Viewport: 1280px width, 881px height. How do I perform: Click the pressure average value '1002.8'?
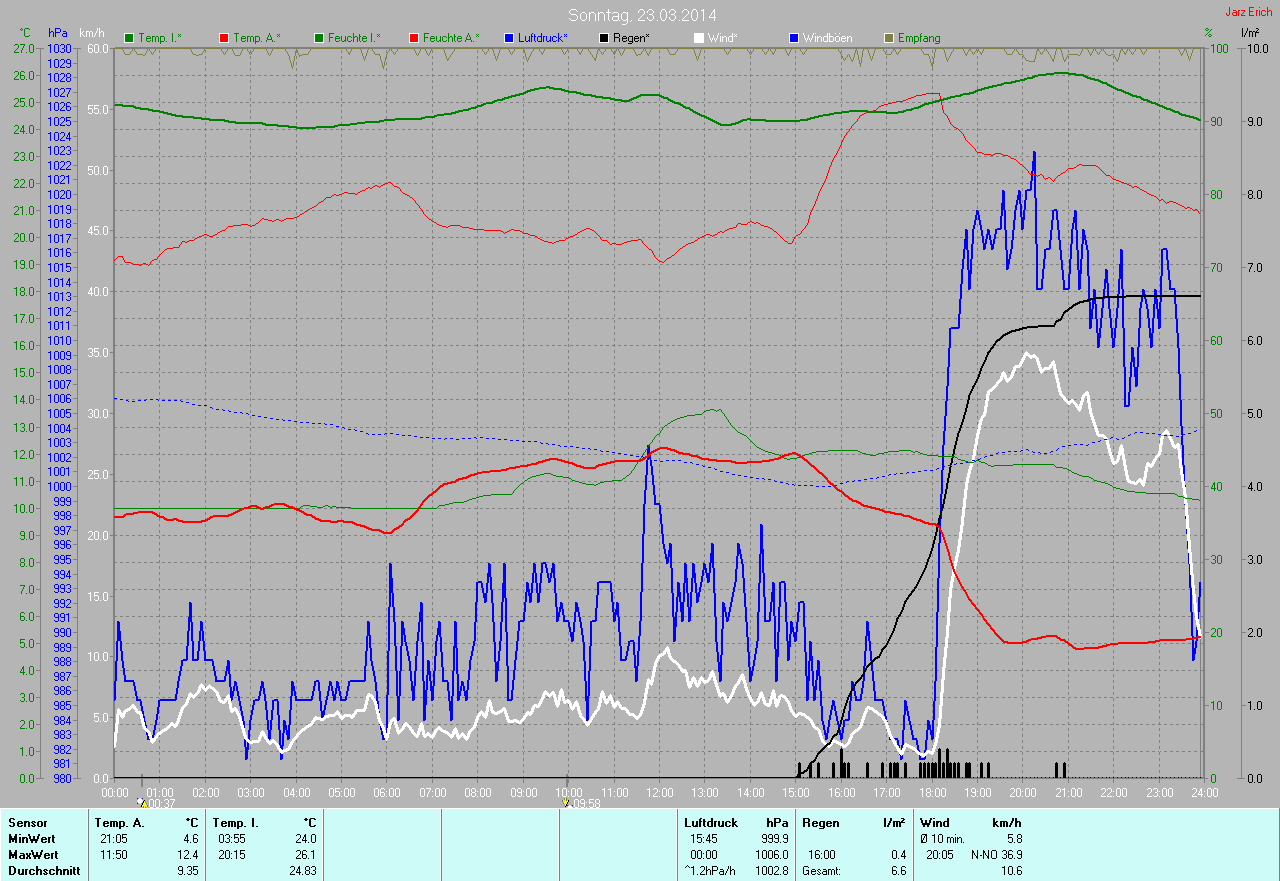pos(771,871)
